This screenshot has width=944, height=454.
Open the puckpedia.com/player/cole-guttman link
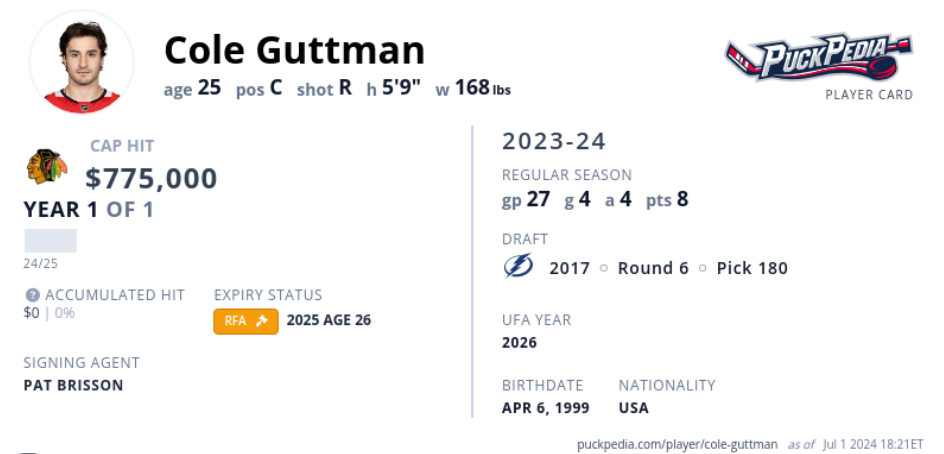677,444
